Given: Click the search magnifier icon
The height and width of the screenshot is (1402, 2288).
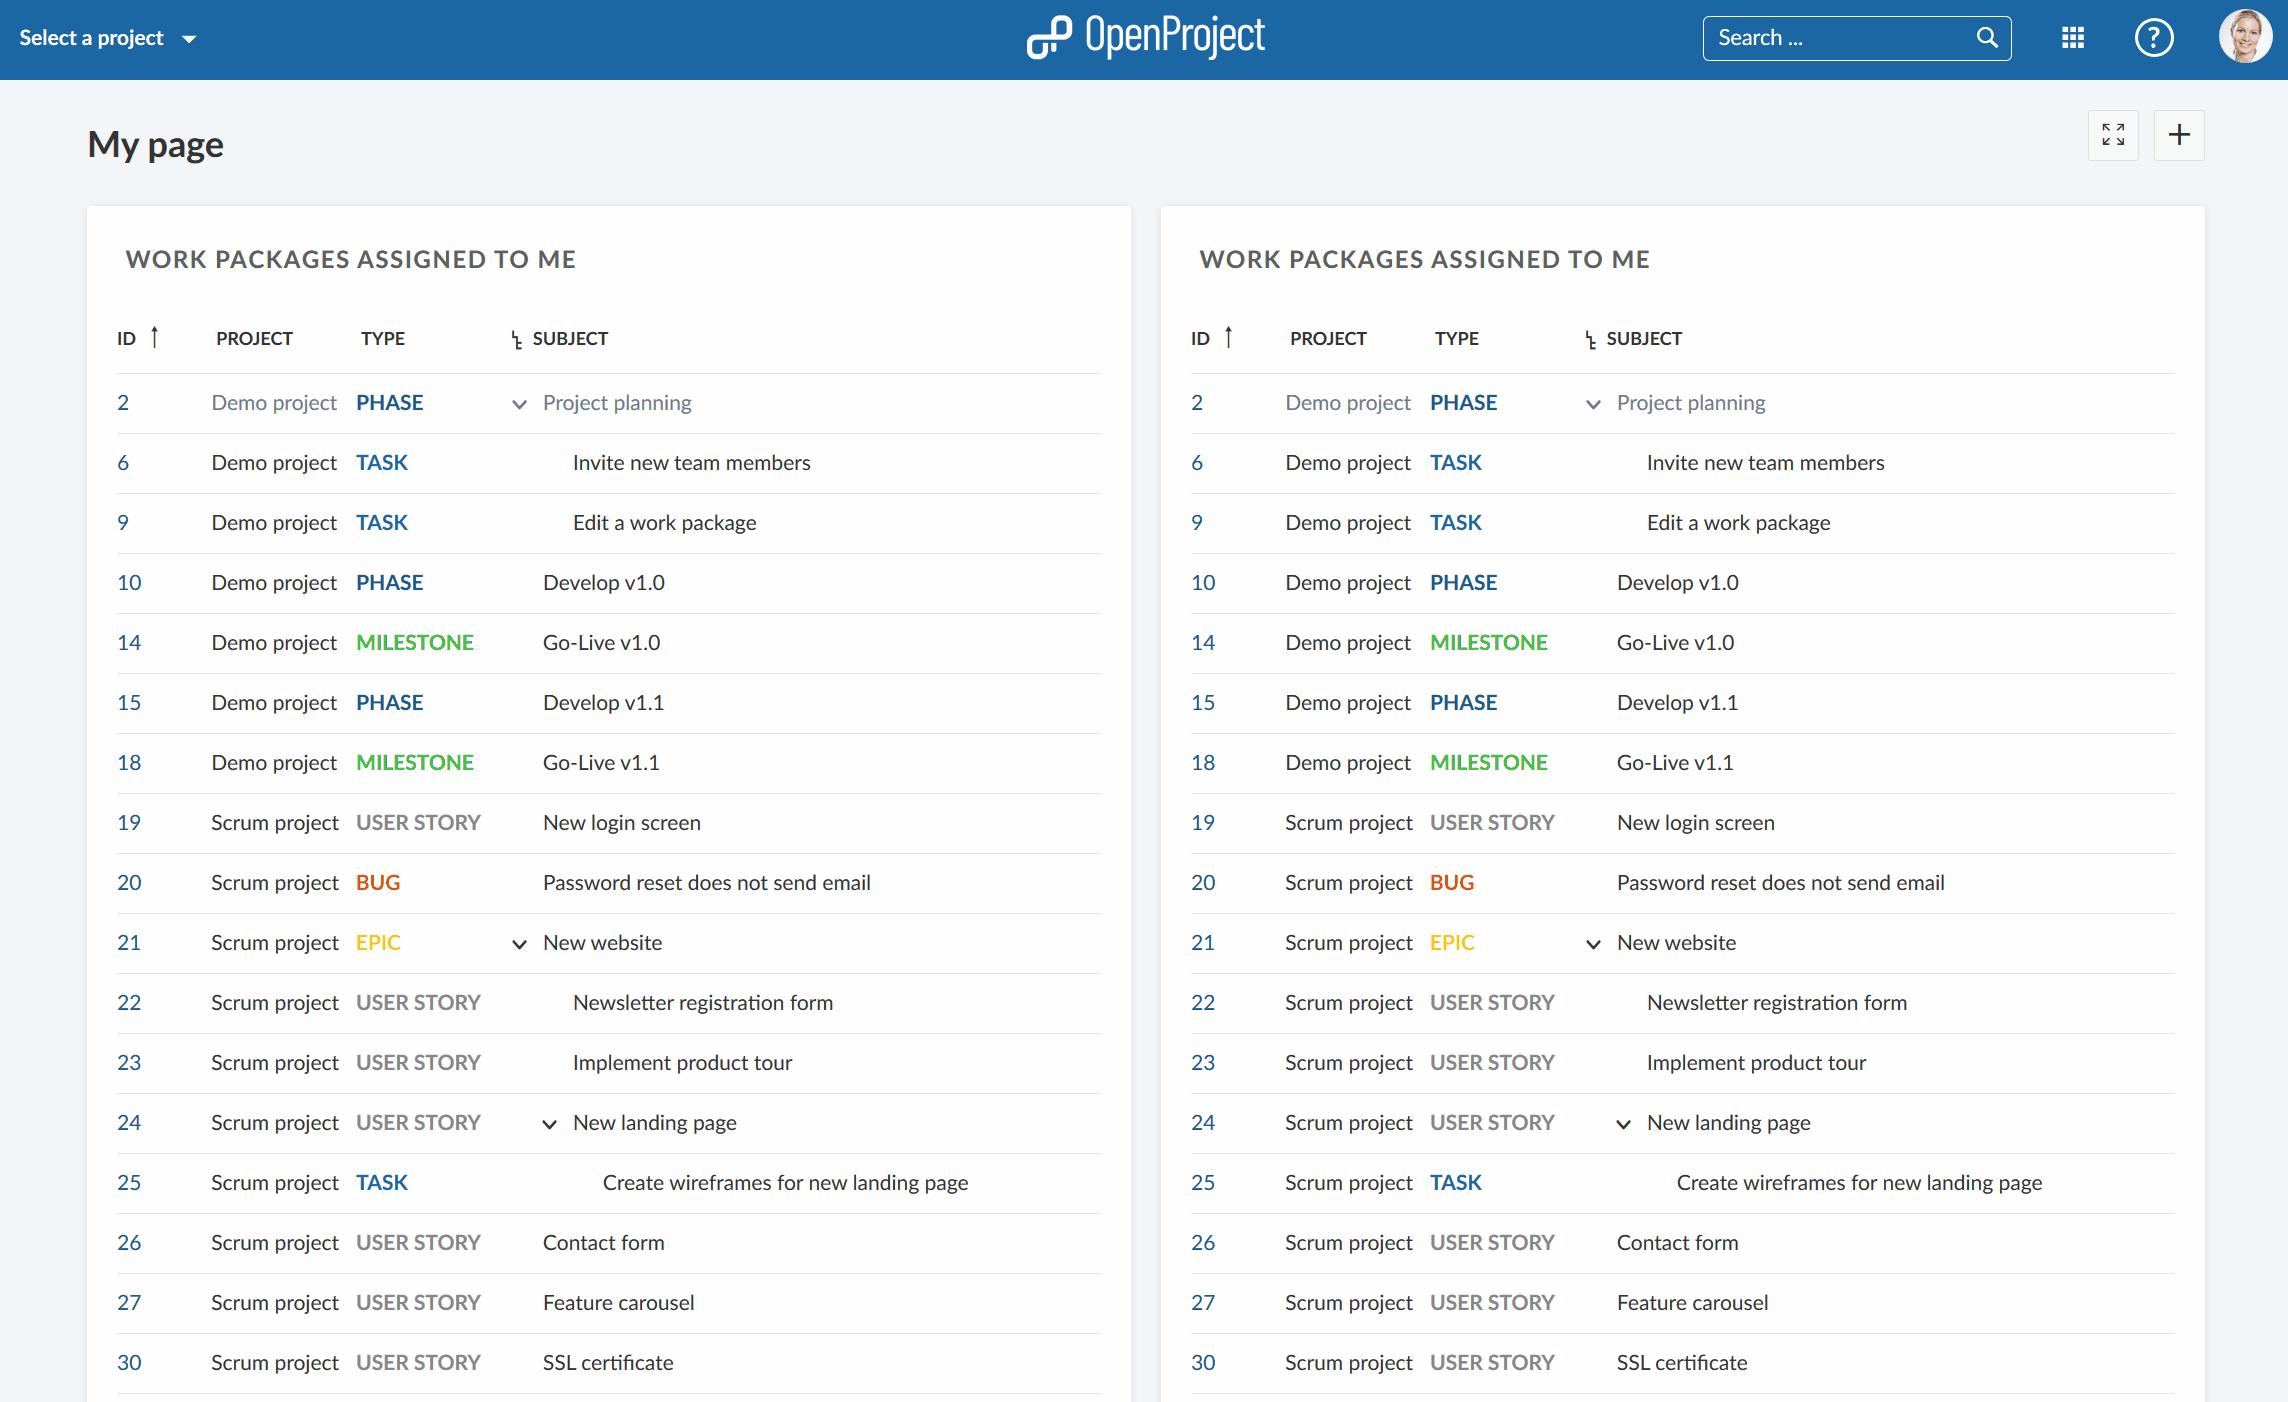Looking at the screenshot, I should point(1986,36).
